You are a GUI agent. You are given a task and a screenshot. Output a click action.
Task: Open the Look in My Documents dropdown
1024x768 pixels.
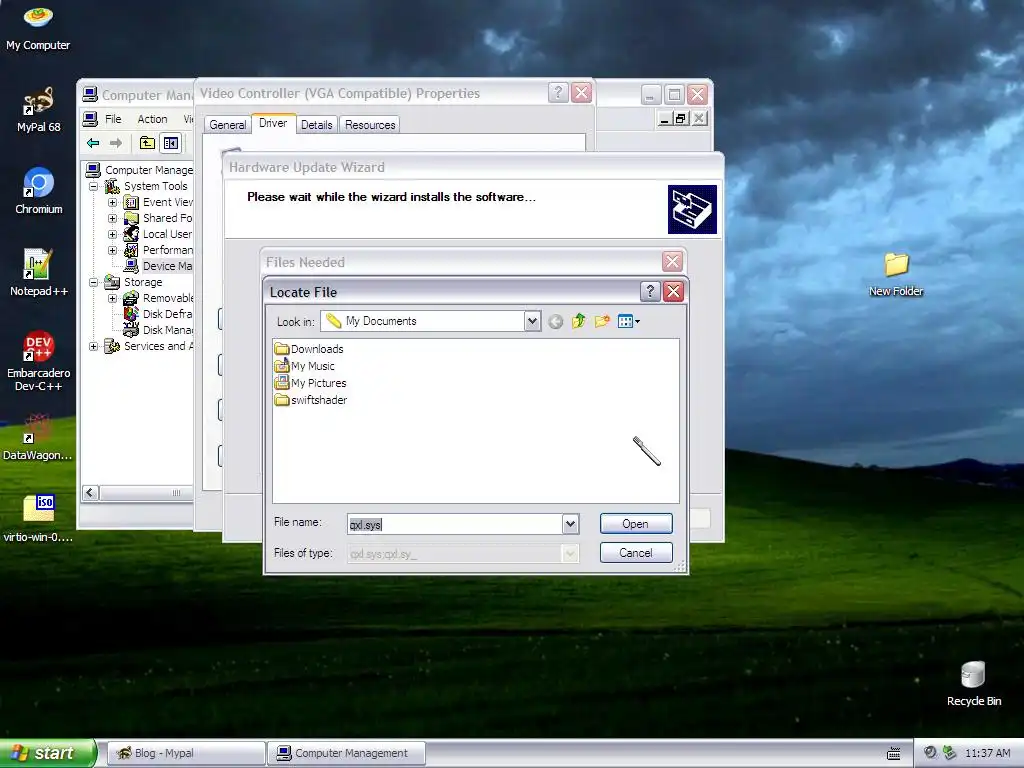click(532, 321)
